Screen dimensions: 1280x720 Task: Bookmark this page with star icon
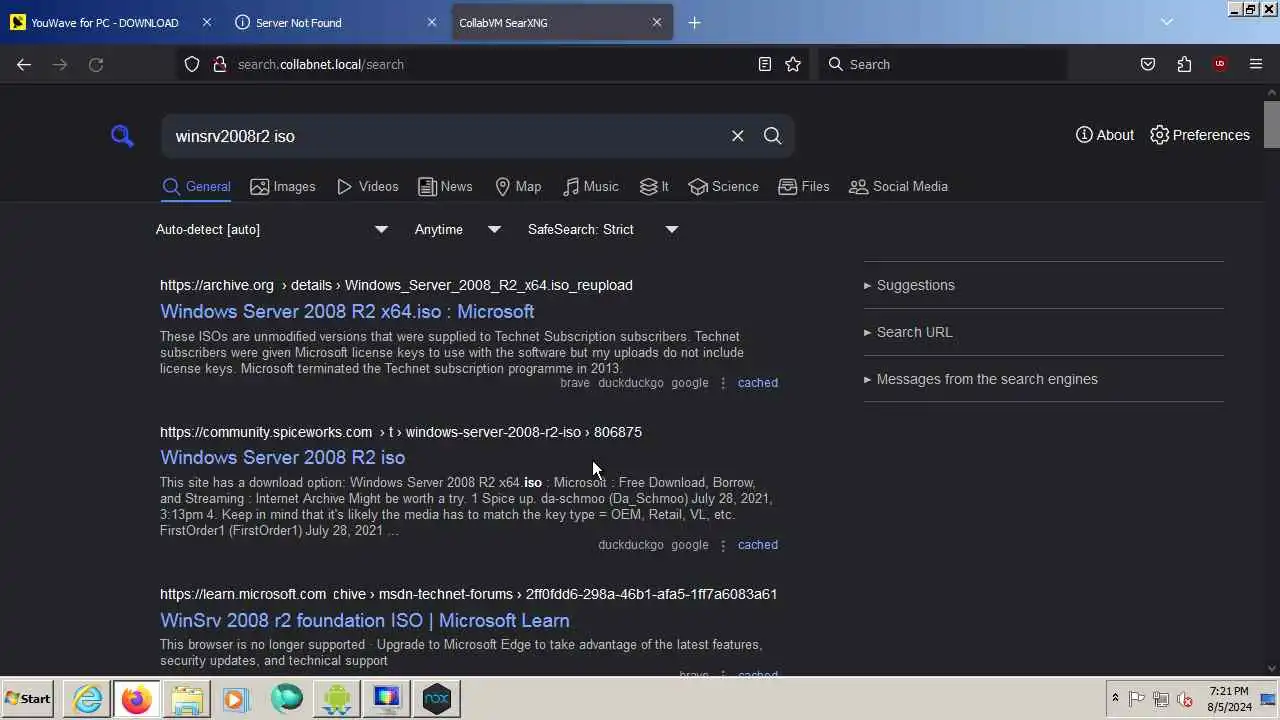793,64
